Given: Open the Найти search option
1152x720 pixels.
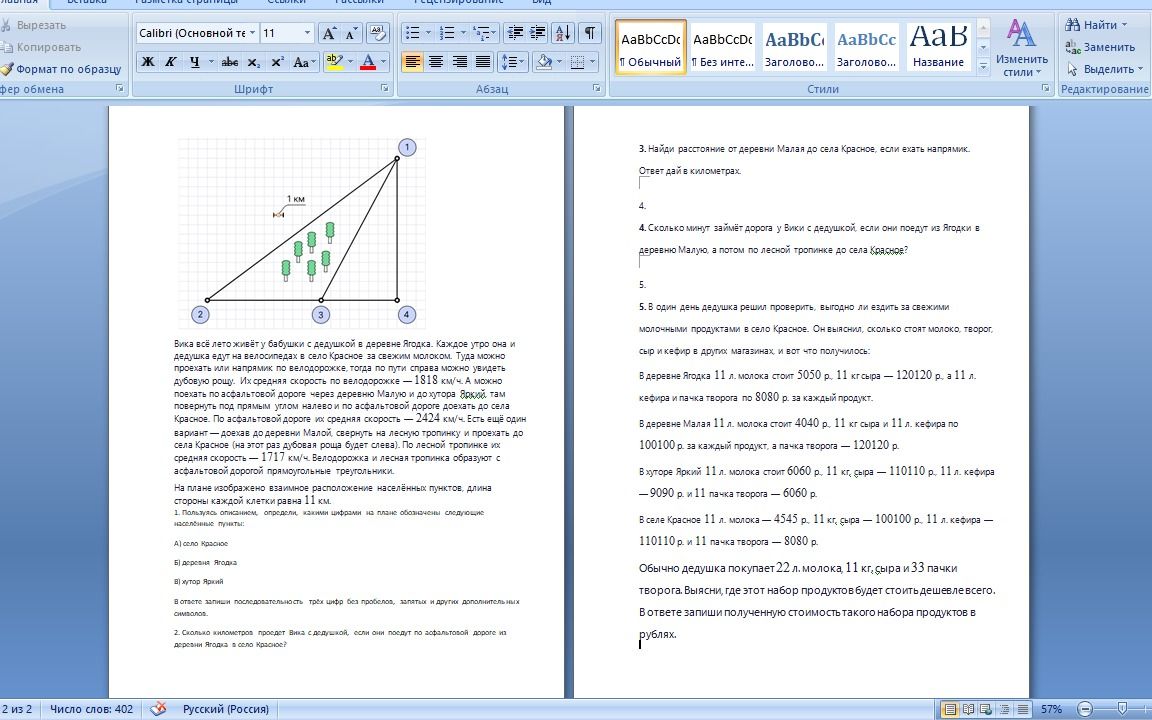Looking at the screenshot, I should click(1095, 25).
